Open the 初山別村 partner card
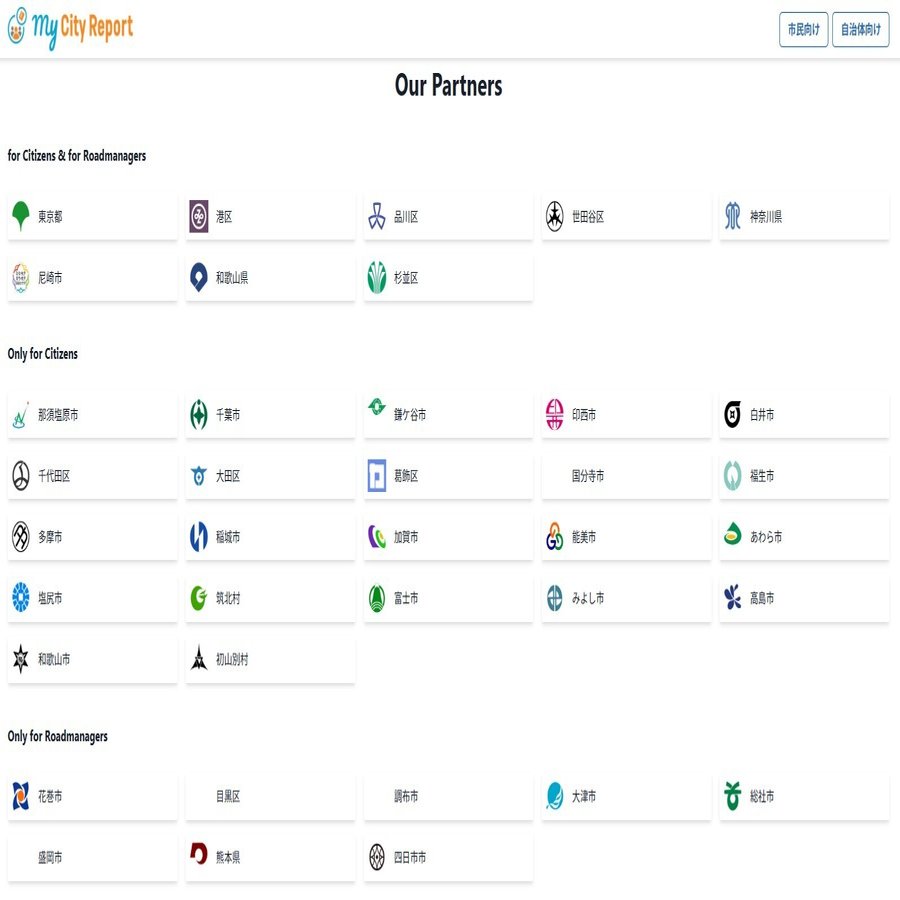The image size is (900, 900). point(270,659)
